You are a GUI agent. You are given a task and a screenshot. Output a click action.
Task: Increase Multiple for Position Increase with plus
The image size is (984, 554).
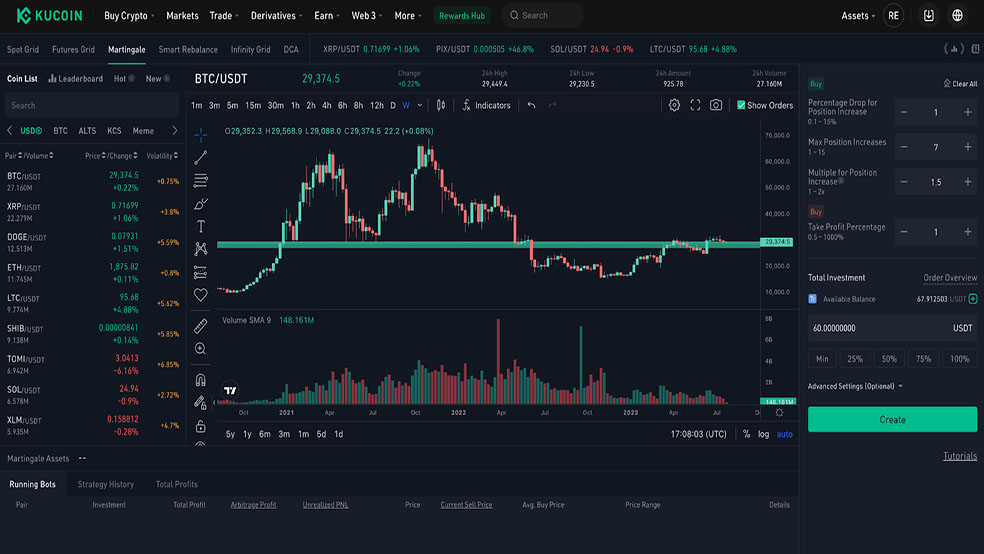click(968, 182)
